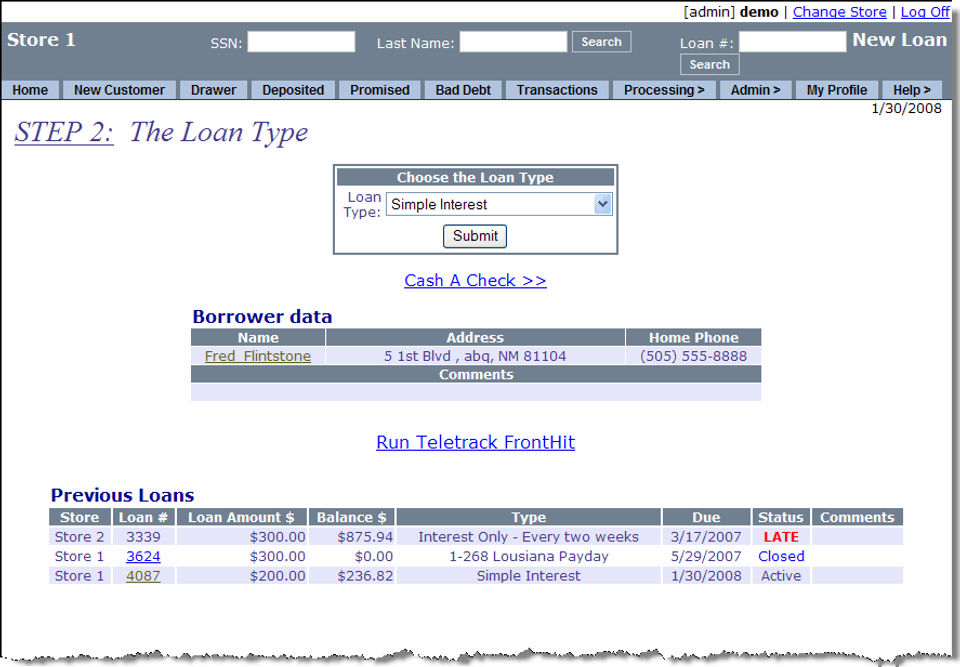The width and height of the screenshot is (960, 667).
Task: Open the Home menu tab
Action: (x=30, y=90)
